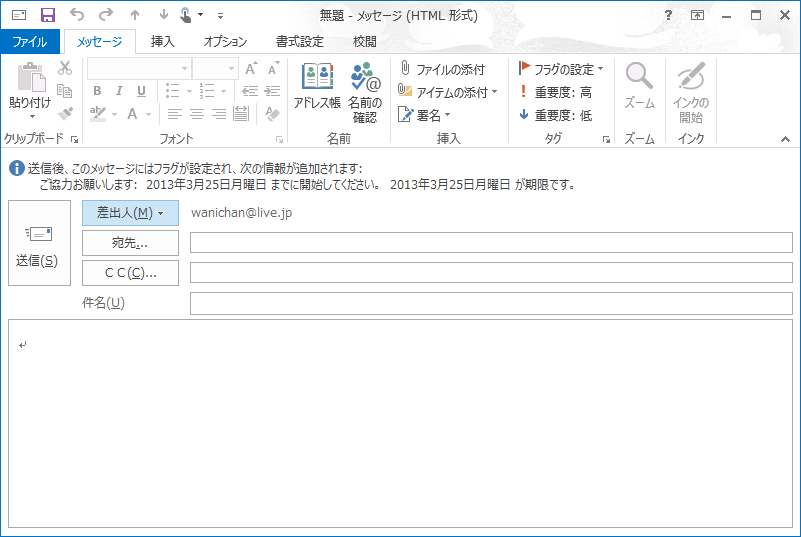Click 名前の確認 check names icon
The height and width of the screenshot is (537, 801).
point(365,92)
